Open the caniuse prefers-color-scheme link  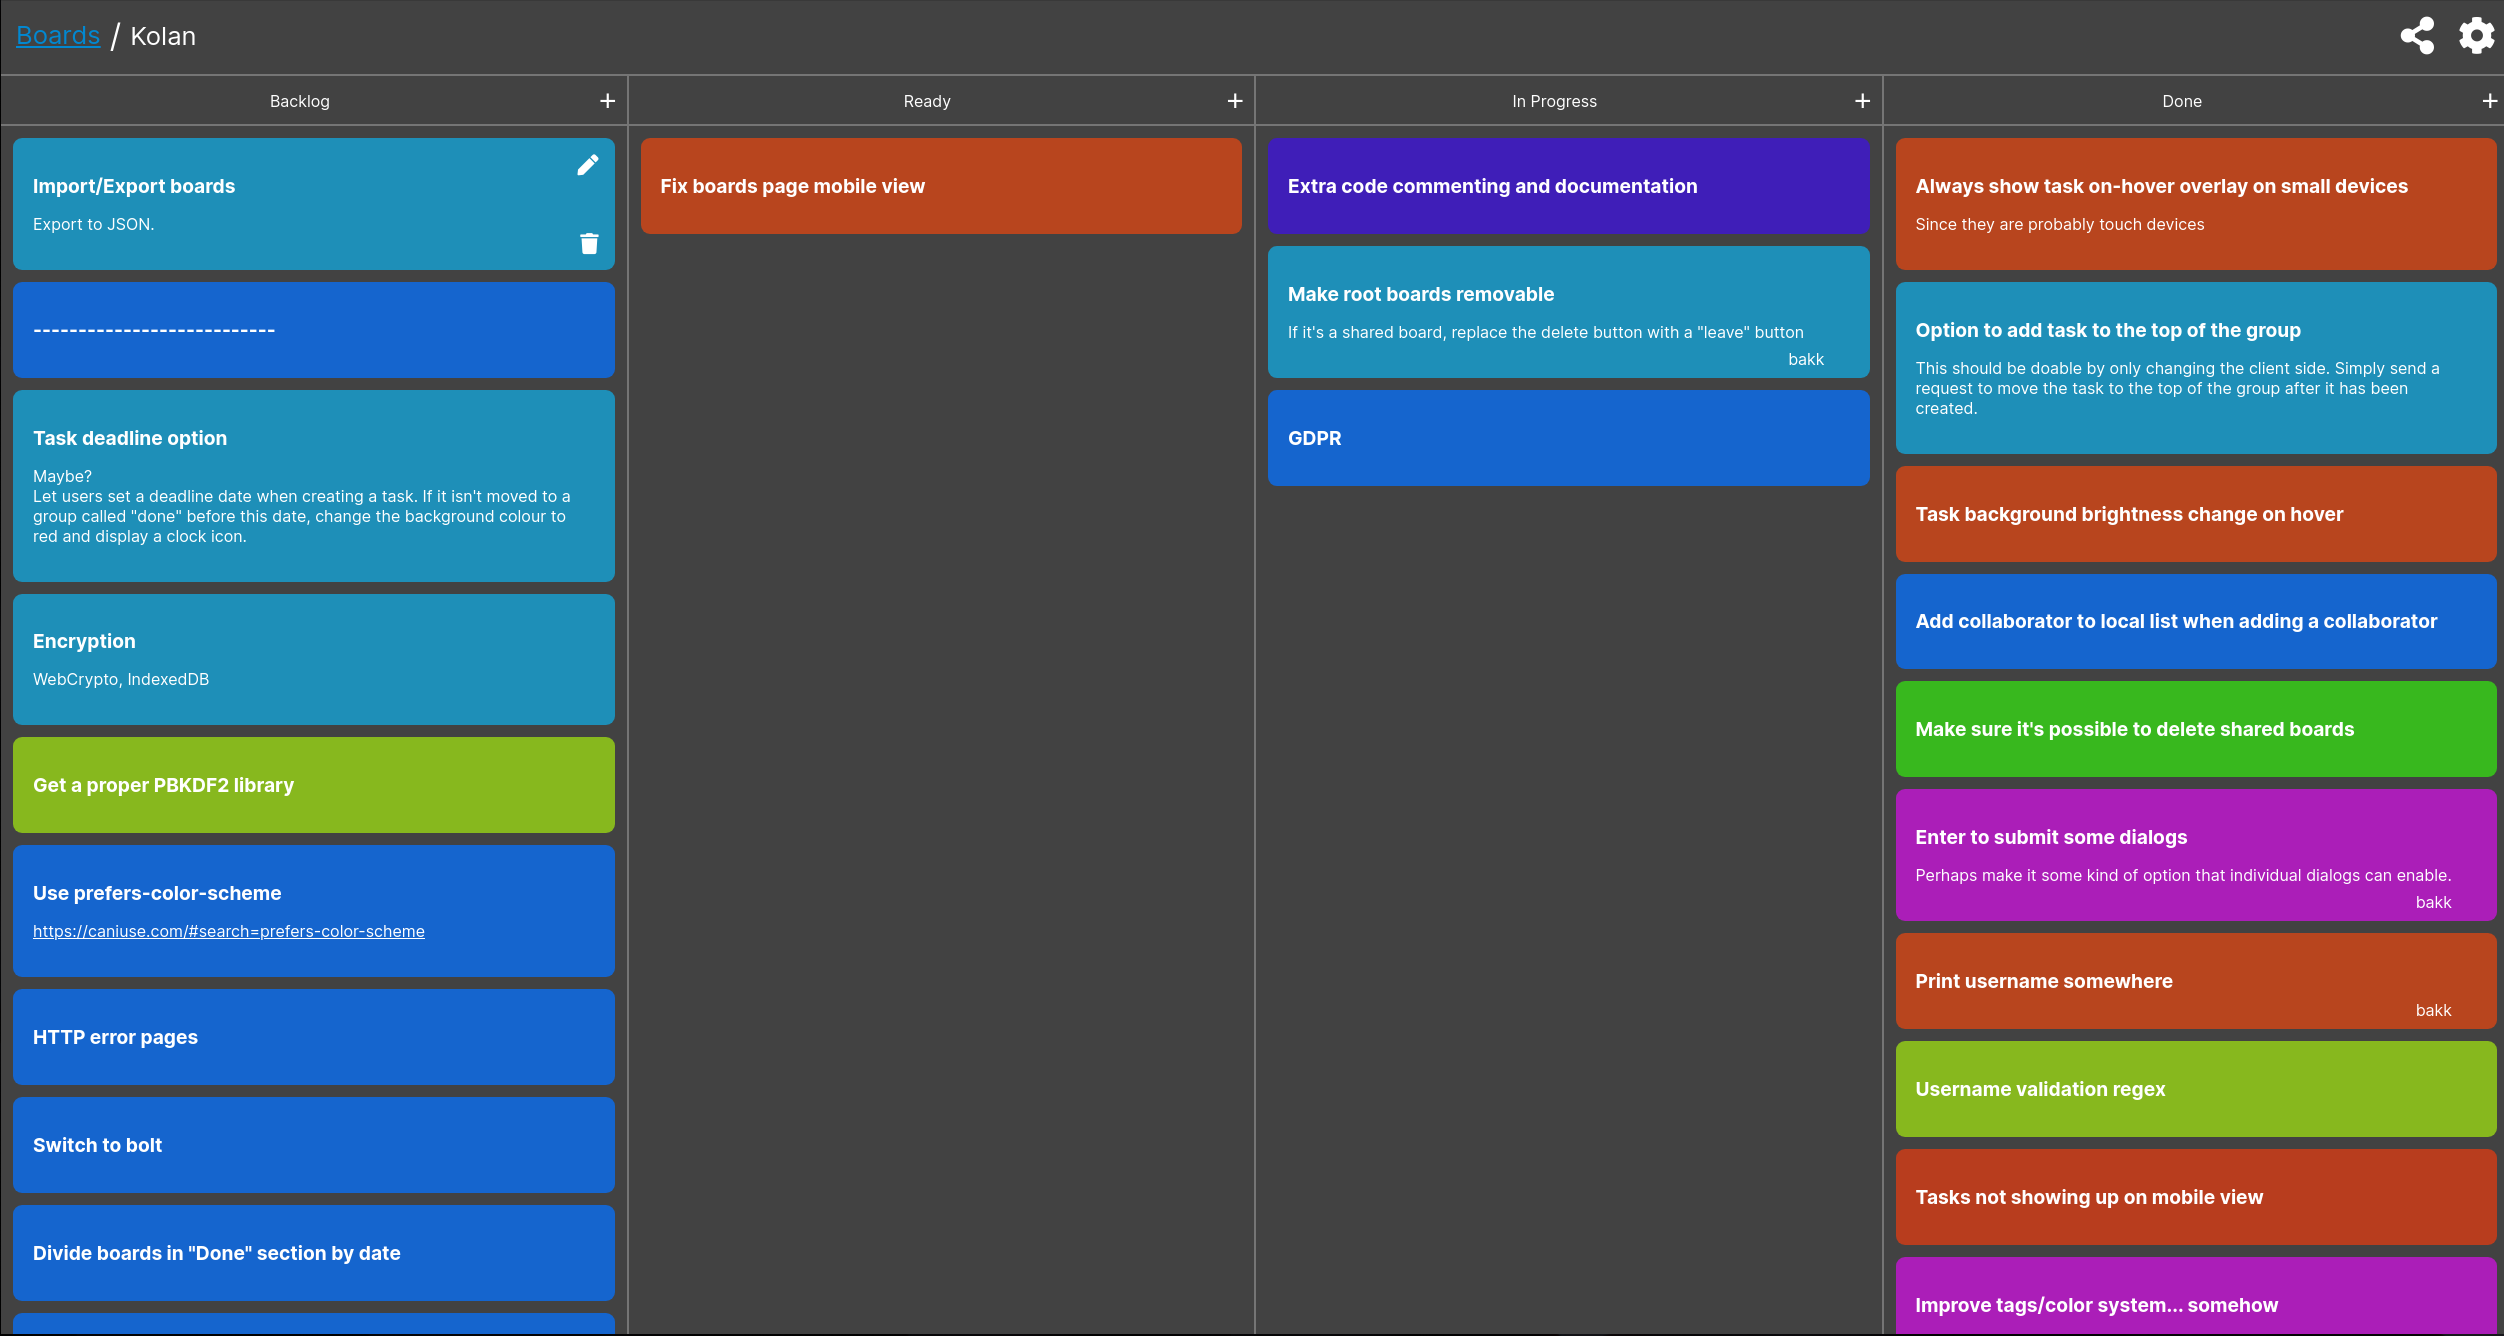click(229, 931)
